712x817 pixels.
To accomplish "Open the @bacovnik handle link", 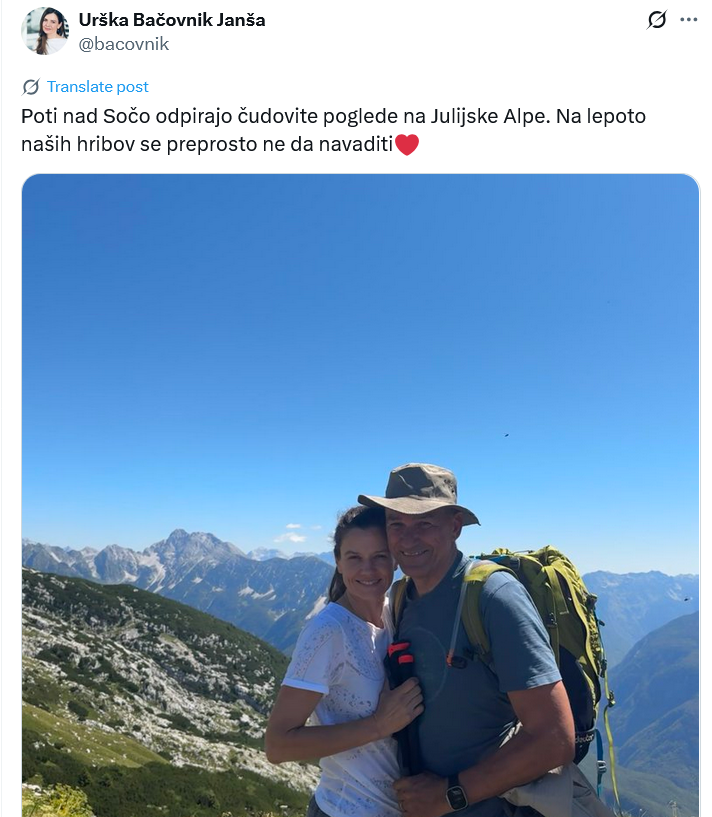I will [x=124, y=44].
